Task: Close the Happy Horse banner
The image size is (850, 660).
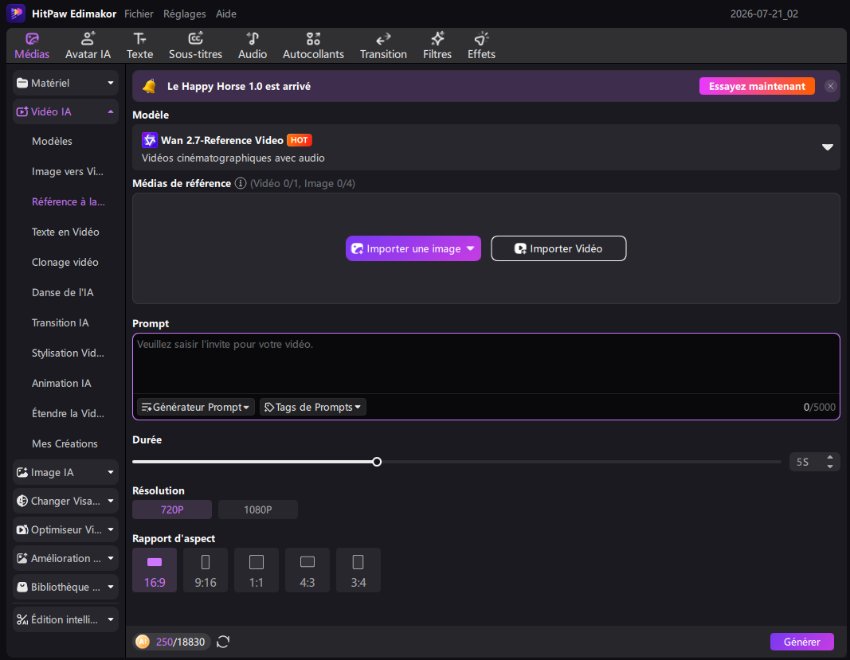Action: point(830,86)
